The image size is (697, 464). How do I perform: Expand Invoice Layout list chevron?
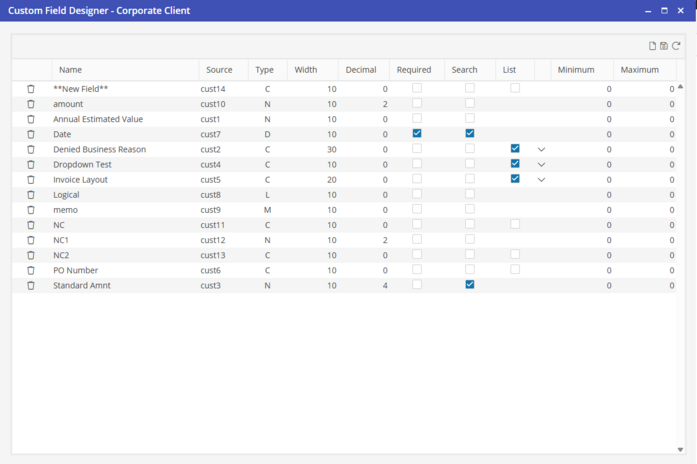tap(542, 180)
